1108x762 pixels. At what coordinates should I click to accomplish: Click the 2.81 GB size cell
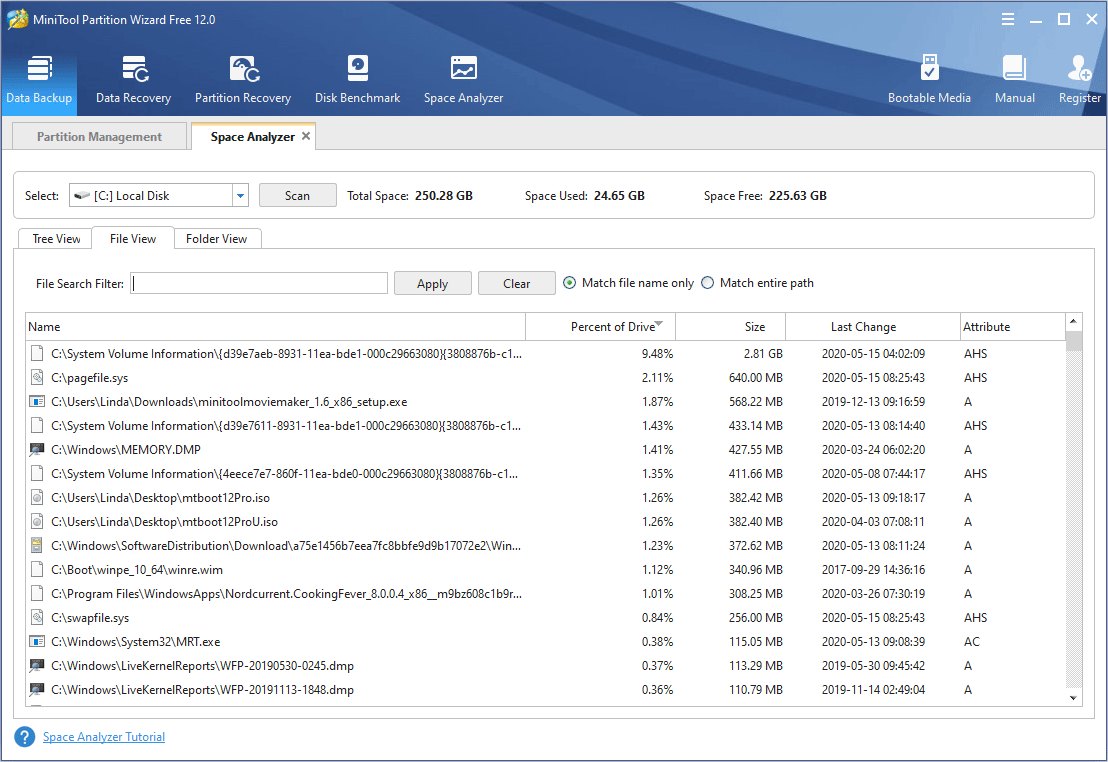[762, 353]
